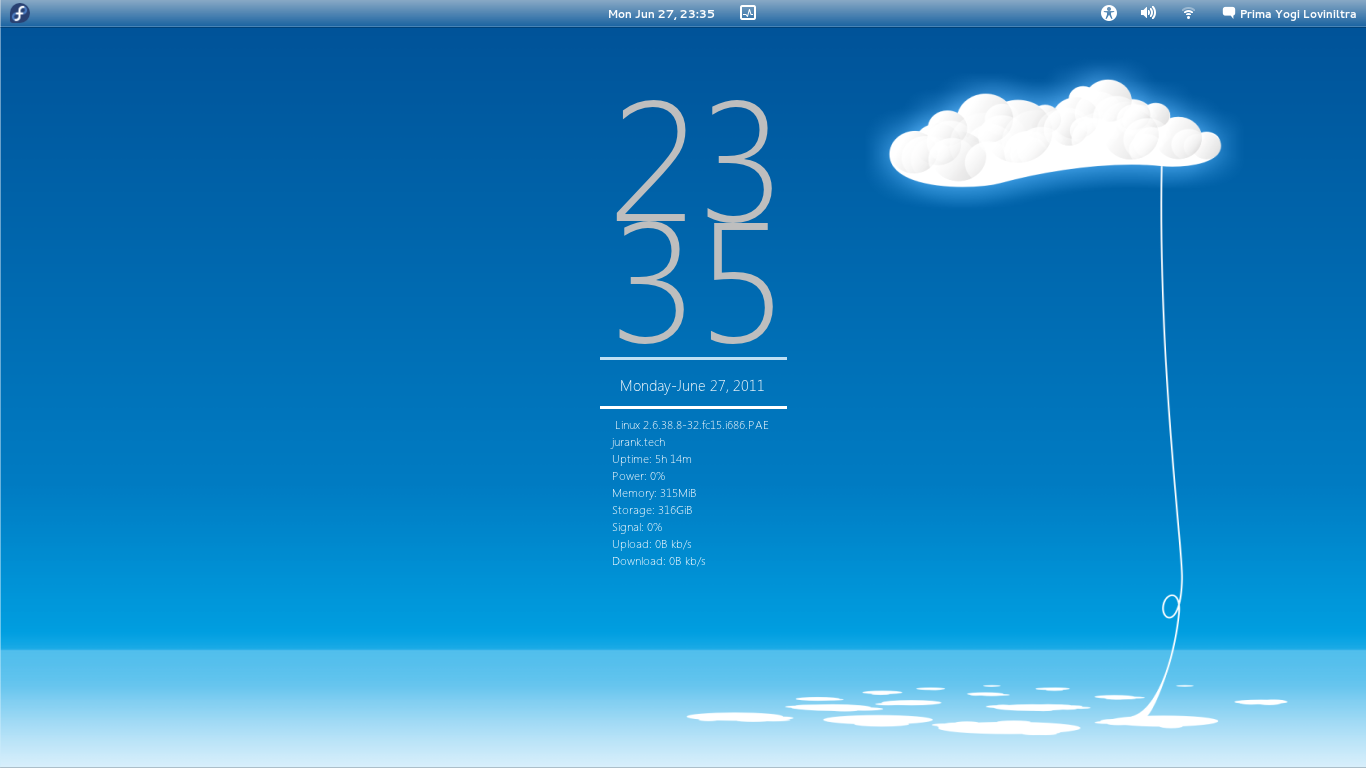Click the Download: 0B kb/s line
This screenshot has width=1366, height=768.
pyautogui.click(x=659, y=561)
